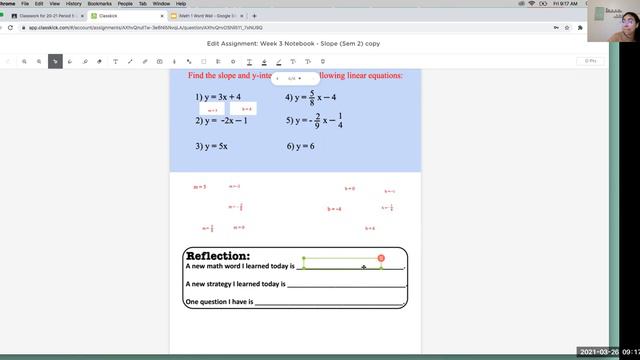640x360 pixels.
Task: Click the small circle sticker tool icon
Action: click(x=233, y=62)
